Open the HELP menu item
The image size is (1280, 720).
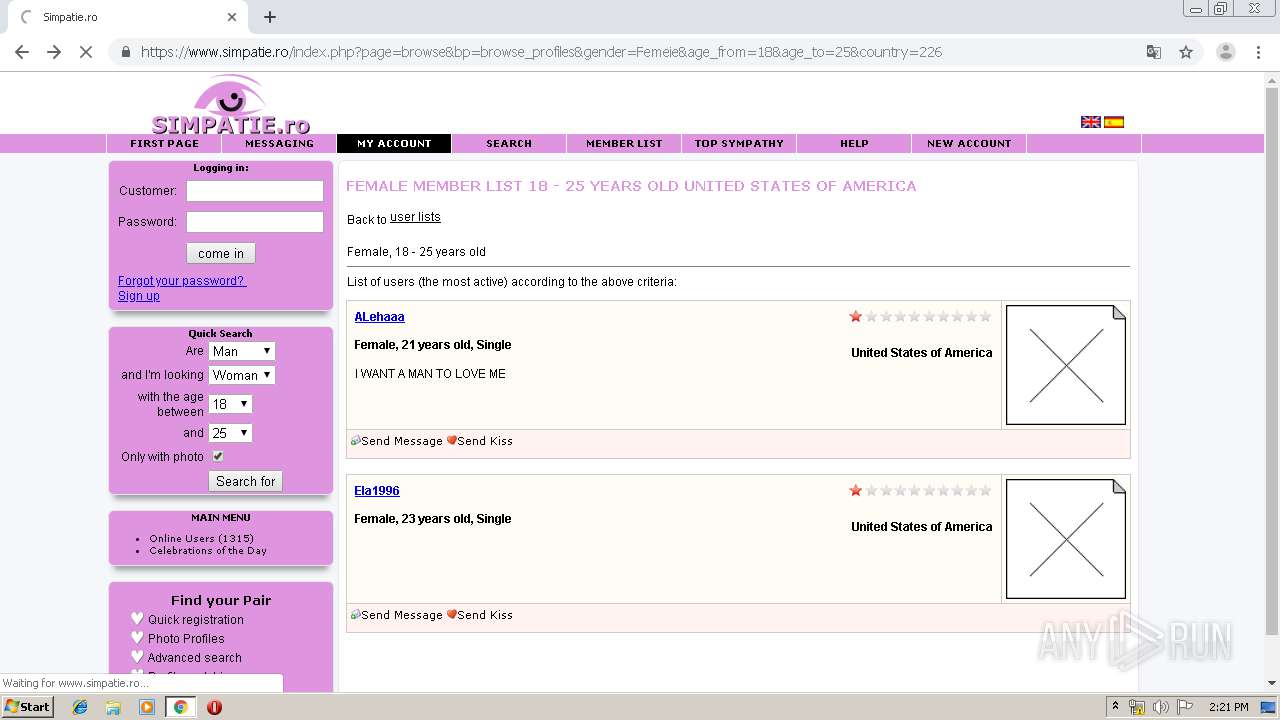[854, 143]
